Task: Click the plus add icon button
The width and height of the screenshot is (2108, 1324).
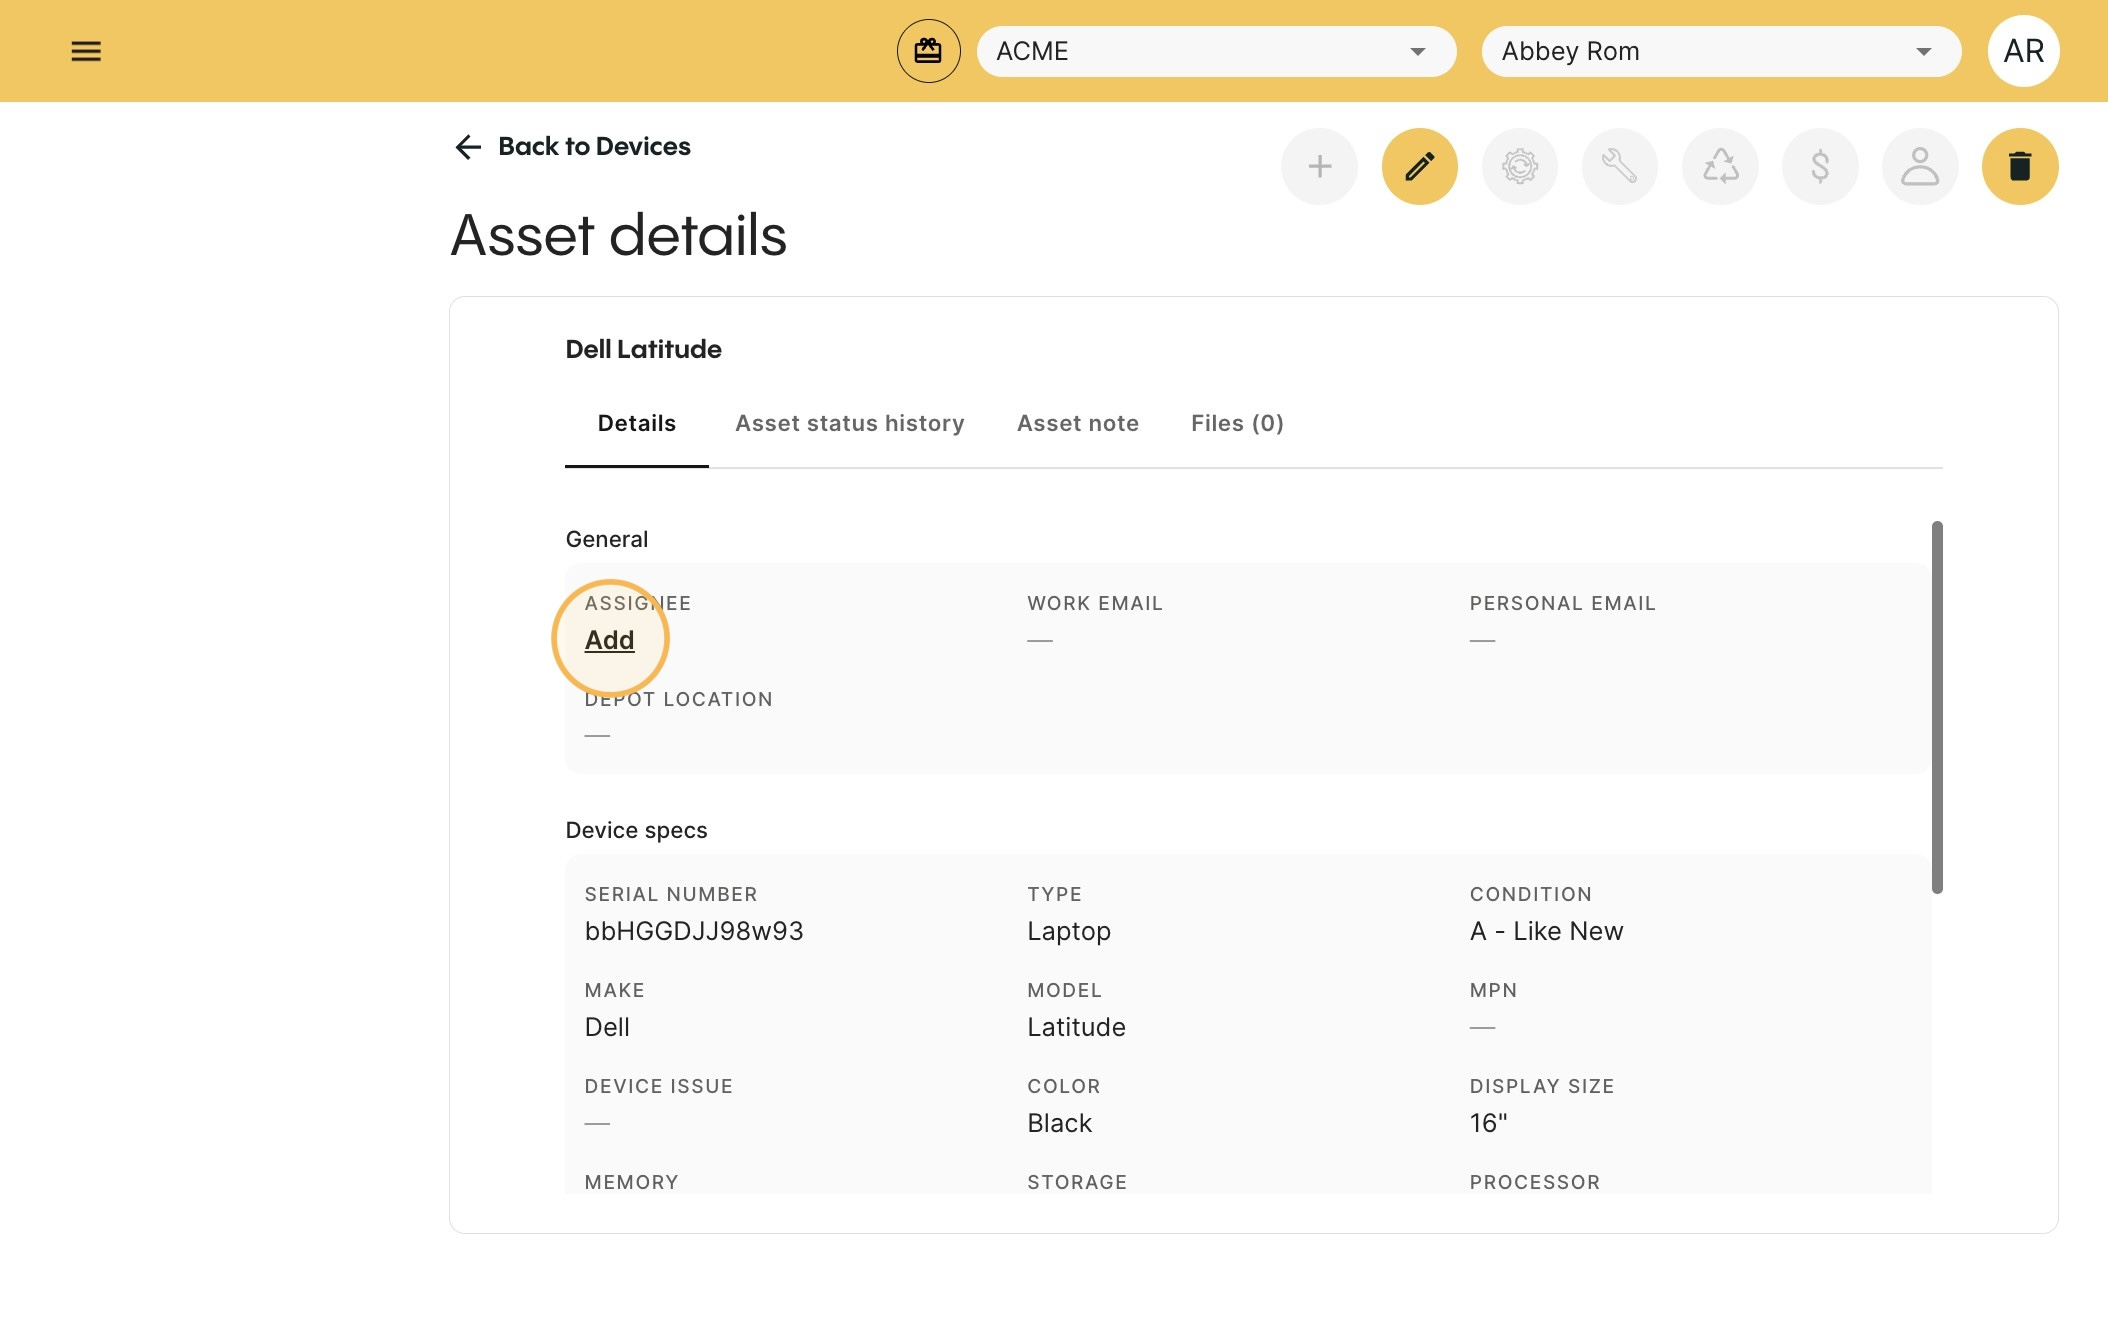Action: [1319, 166]
